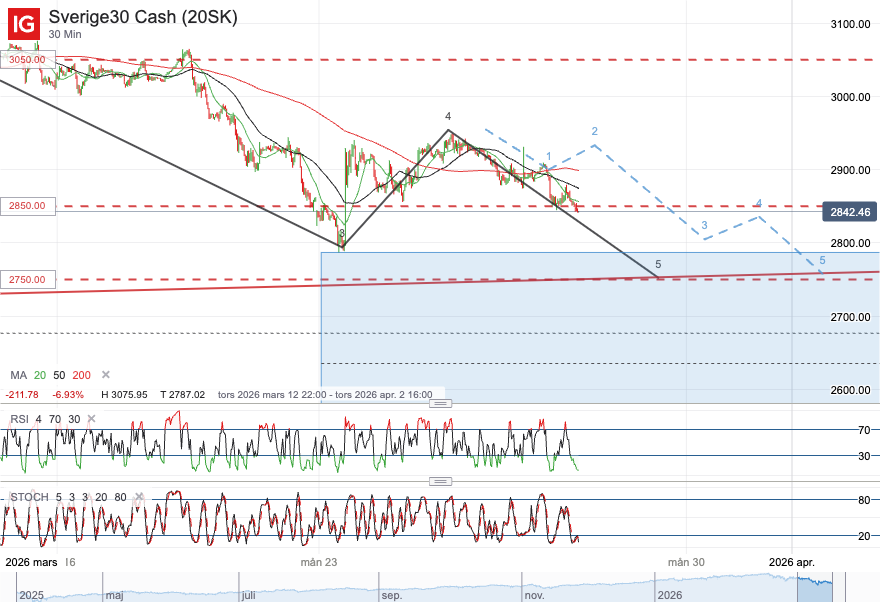
Task: Jump to maj in the navigator timeline
Action: tap(114, 595)
